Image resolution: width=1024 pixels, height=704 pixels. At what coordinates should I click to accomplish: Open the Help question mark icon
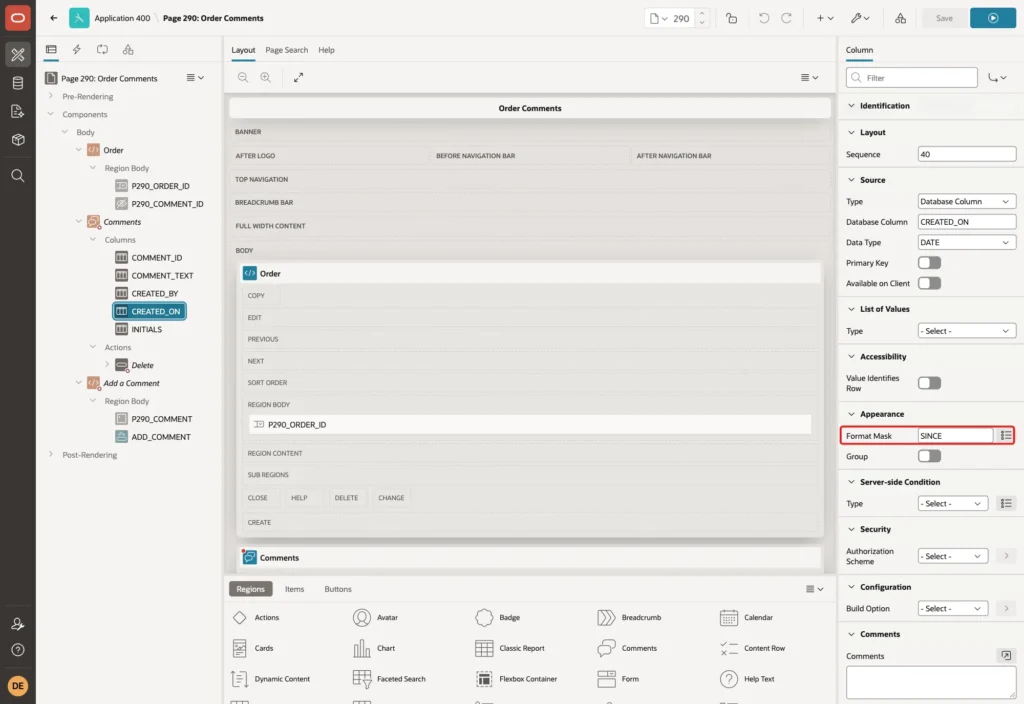pyautogui.click(x=18, y=650)
